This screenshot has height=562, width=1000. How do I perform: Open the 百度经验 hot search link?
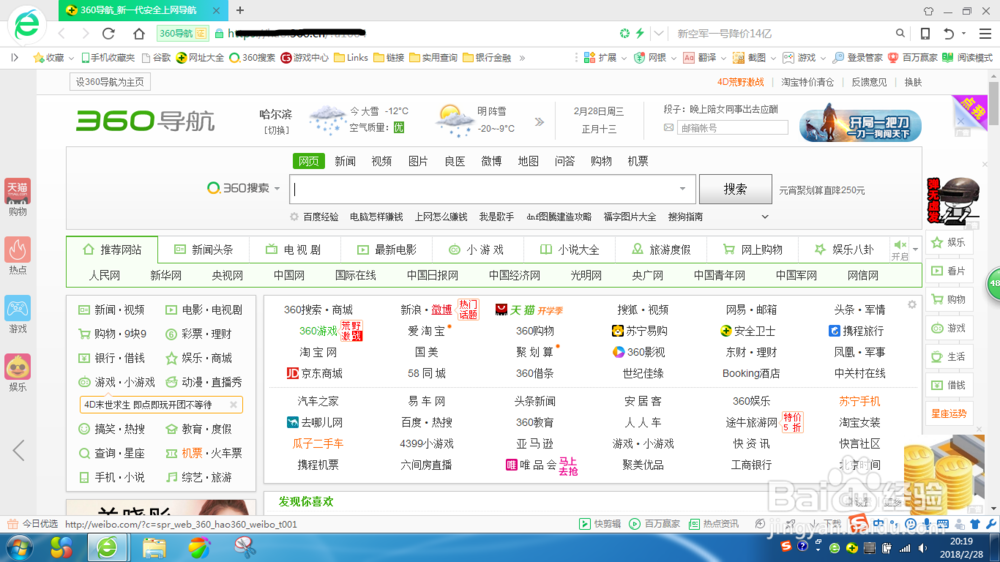pos(321,217)
